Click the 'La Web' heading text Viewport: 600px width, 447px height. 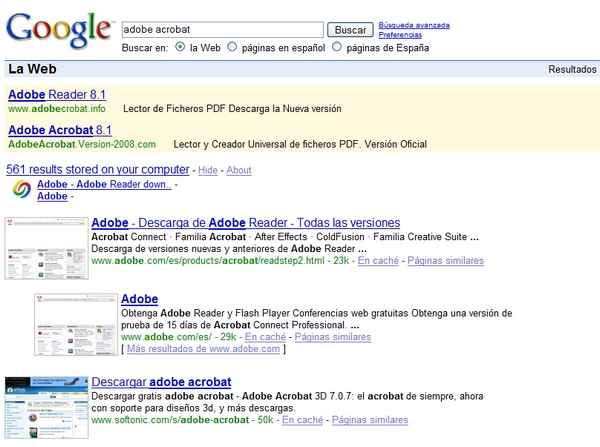point(33,69)
